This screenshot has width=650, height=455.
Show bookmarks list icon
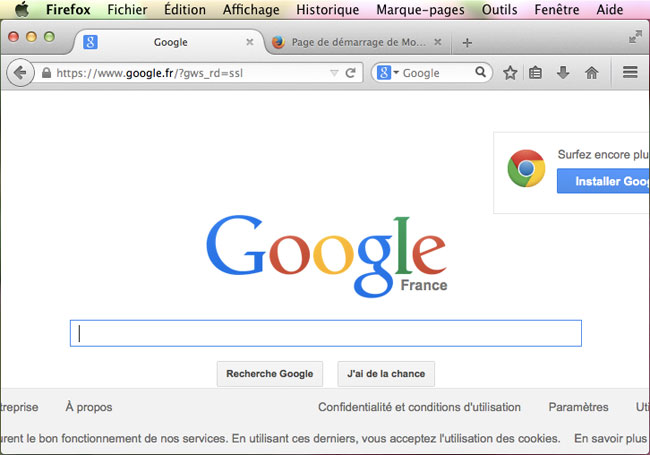click(535, 73)
